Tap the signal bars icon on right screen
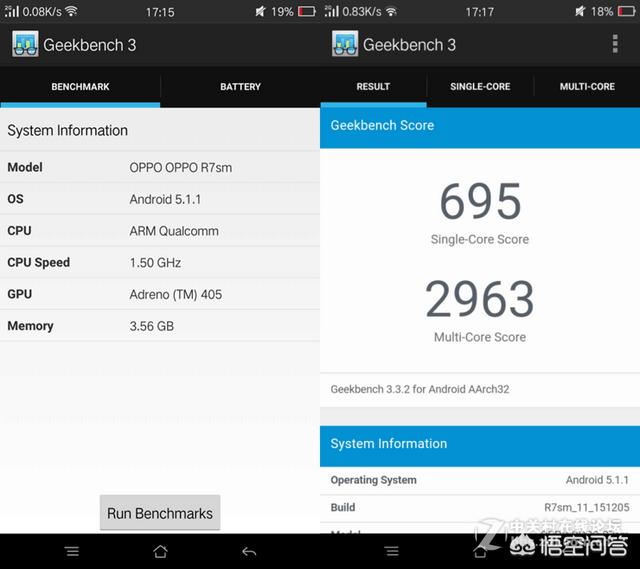The width and height of the screenshot is (640, 569). pos(331,11)
